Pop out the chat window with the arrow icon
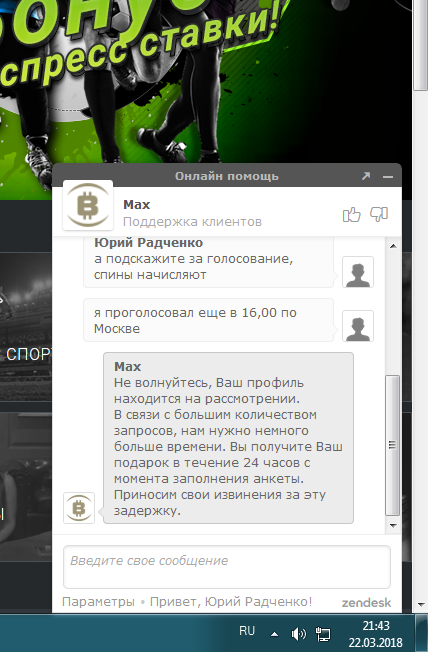Viewport: 428px width, 652px height. 366,176
